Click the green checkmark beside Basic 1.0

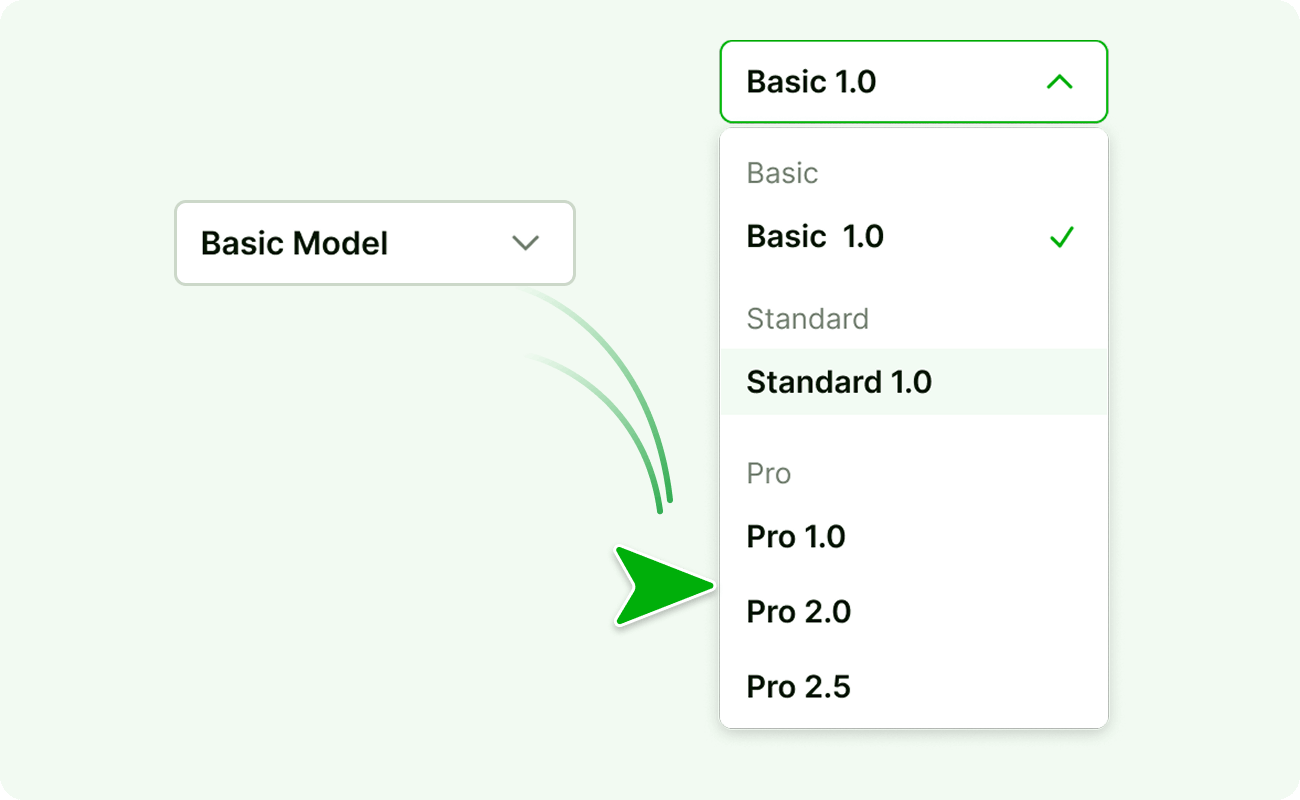click(1061, 237)
